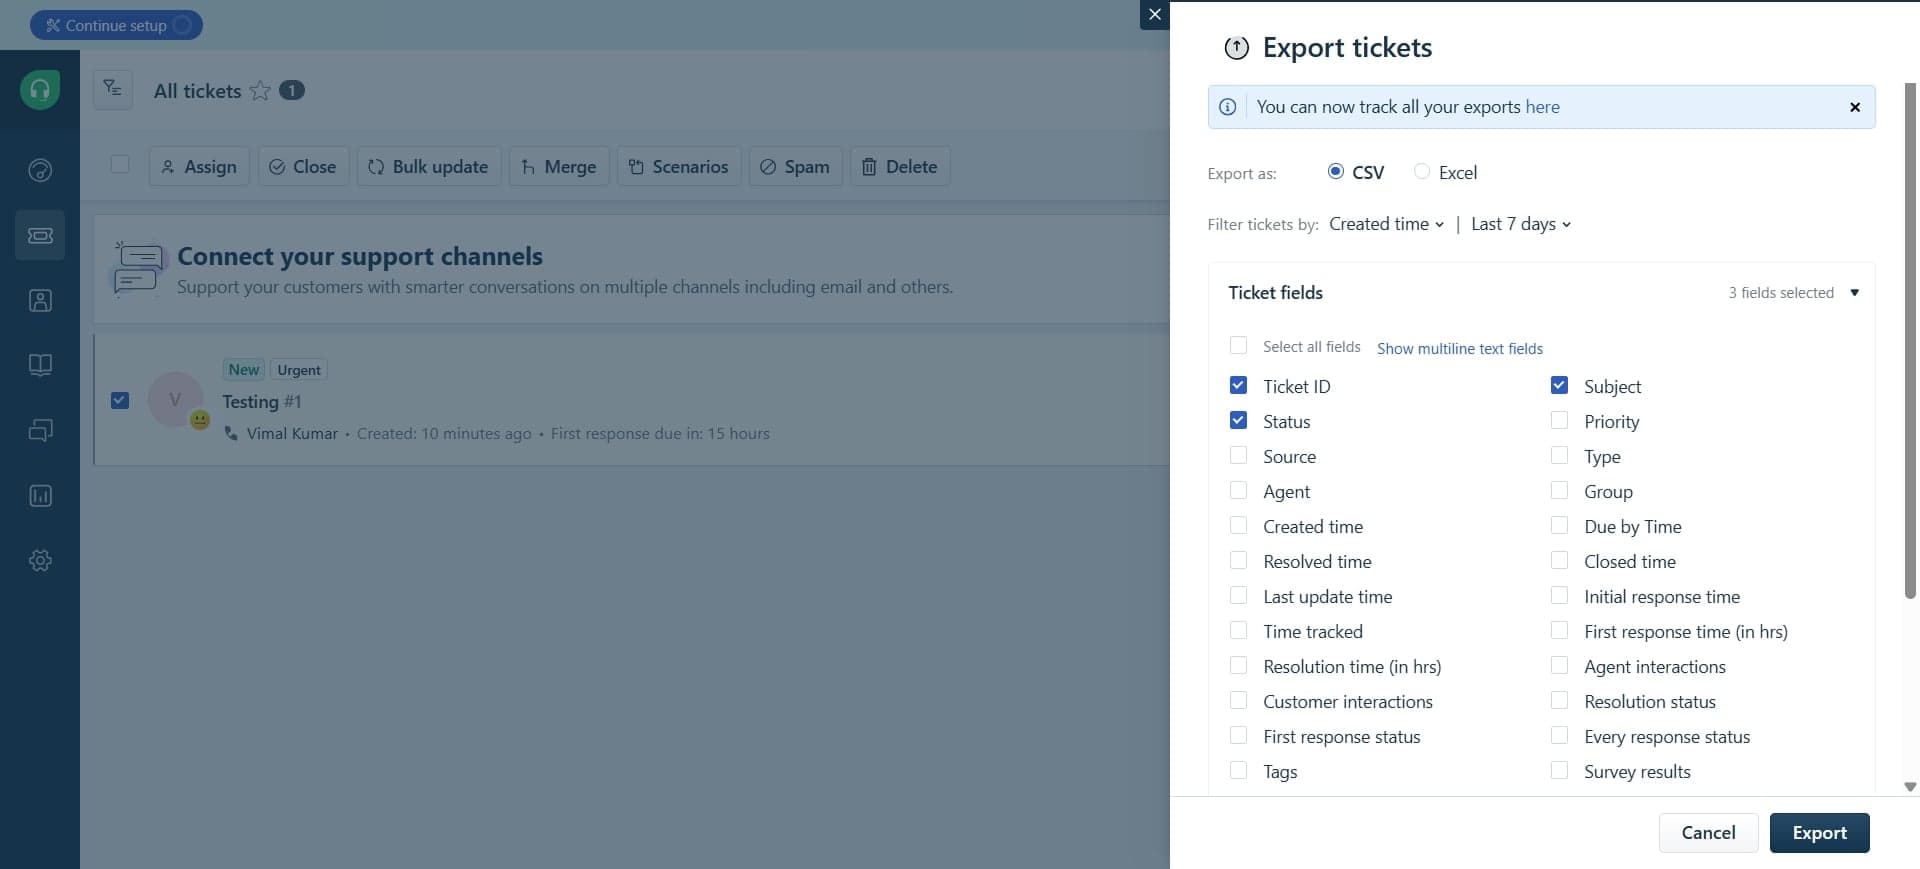Click the Continue setup button

click(x=116, y=25)
